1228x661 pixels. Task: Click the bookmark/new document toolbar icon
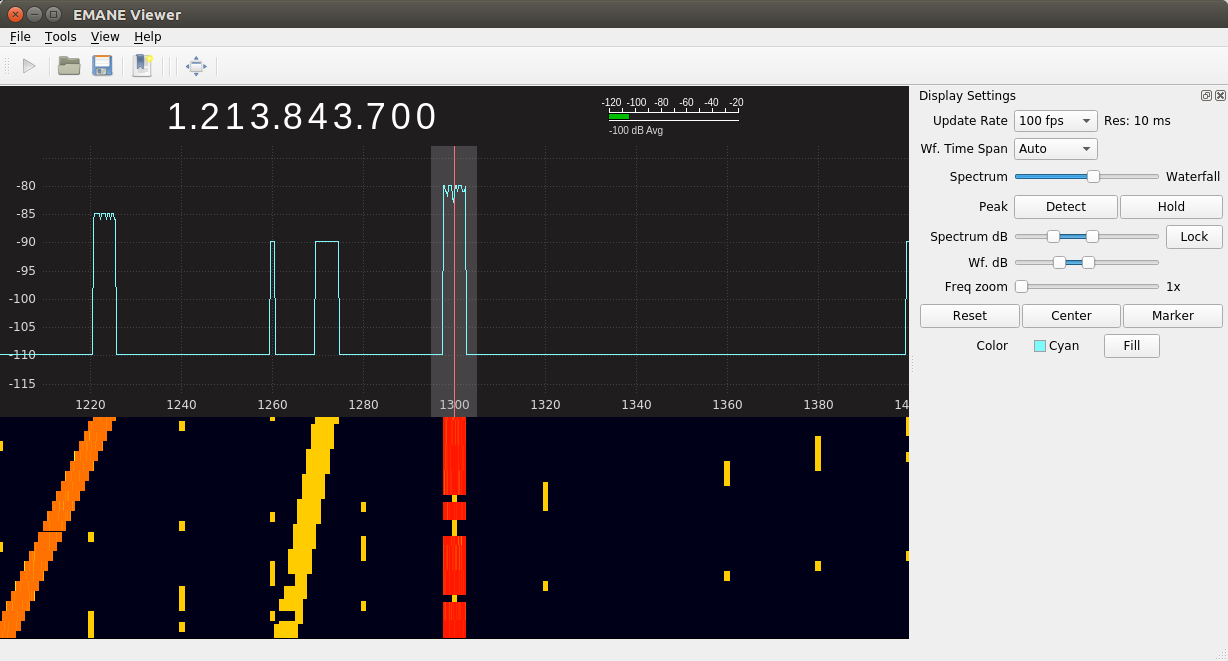point(142,66)
